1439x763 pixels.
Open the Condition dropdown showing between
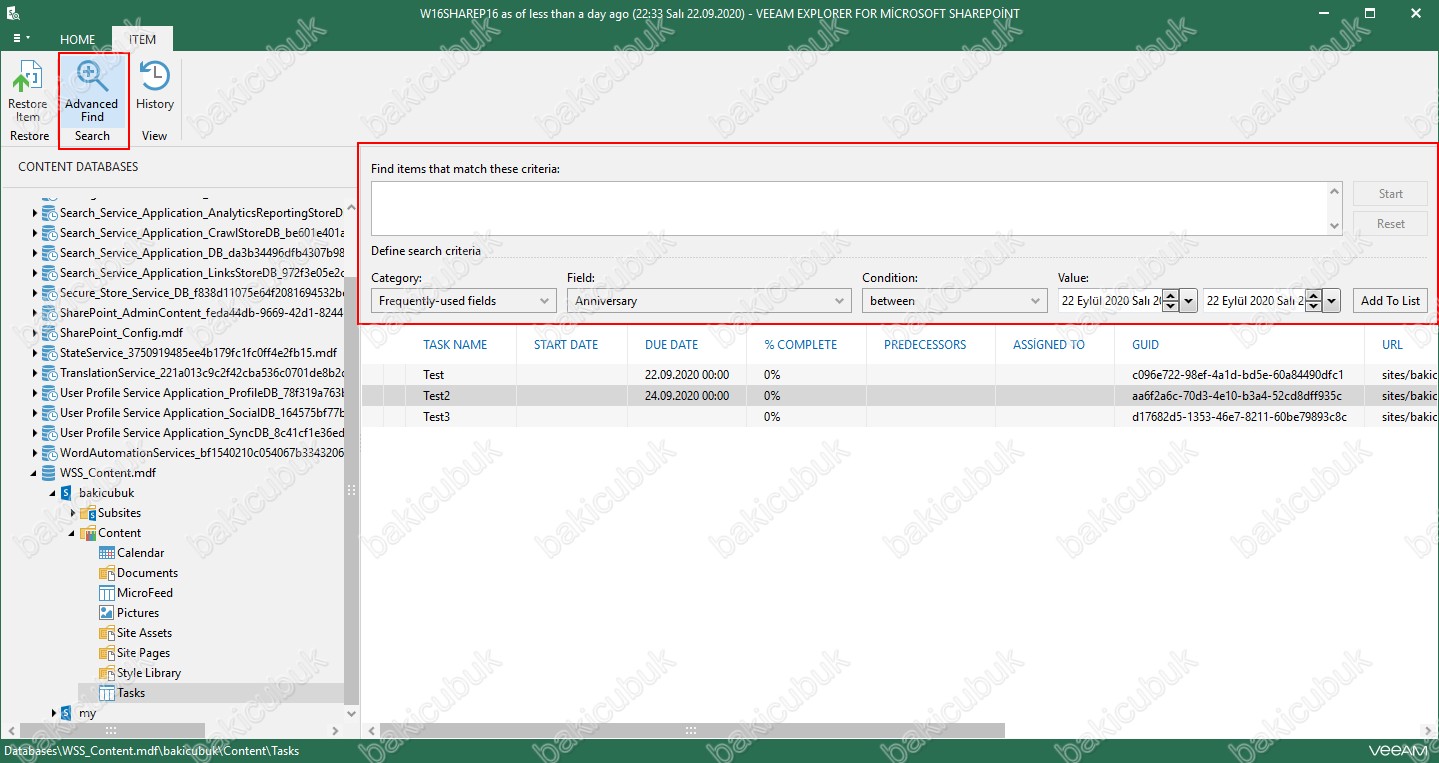(x=954, y=300)
